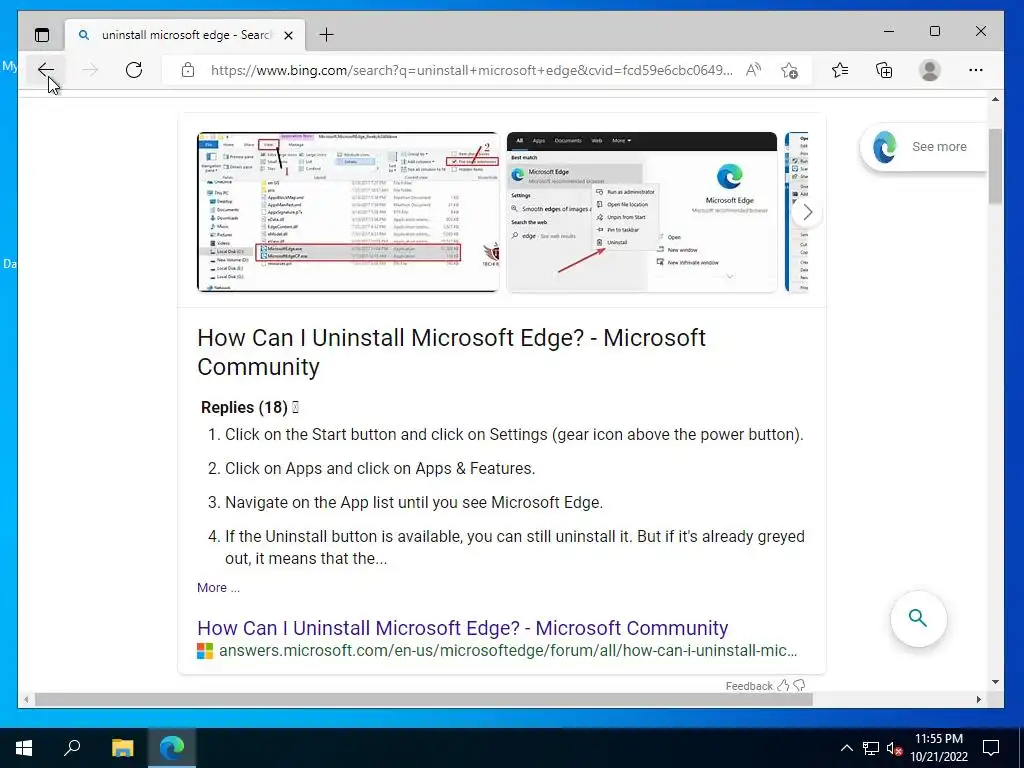The height and width of the screenshot is (768, 1024).
Task: Give thumbs up feedback
Action: point(783,685)
